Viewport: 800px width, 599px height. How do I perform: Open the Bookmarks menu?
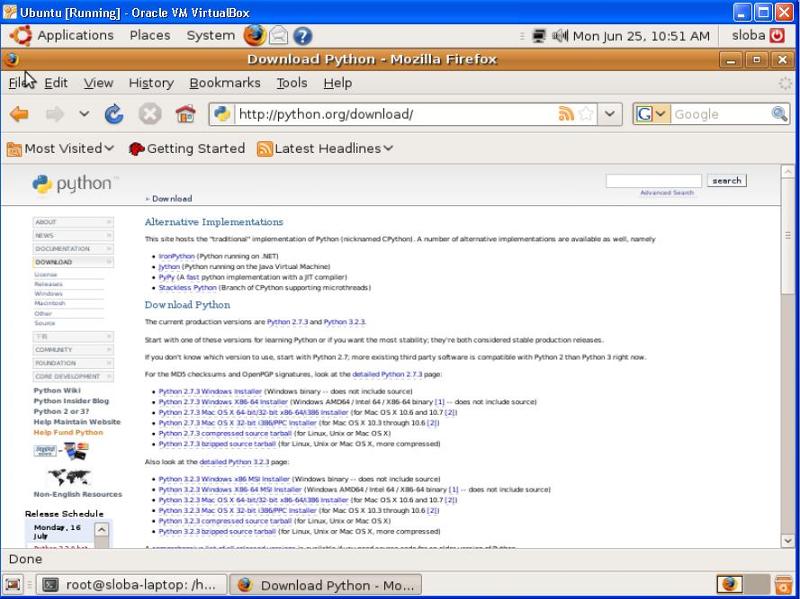coord(225,83)
